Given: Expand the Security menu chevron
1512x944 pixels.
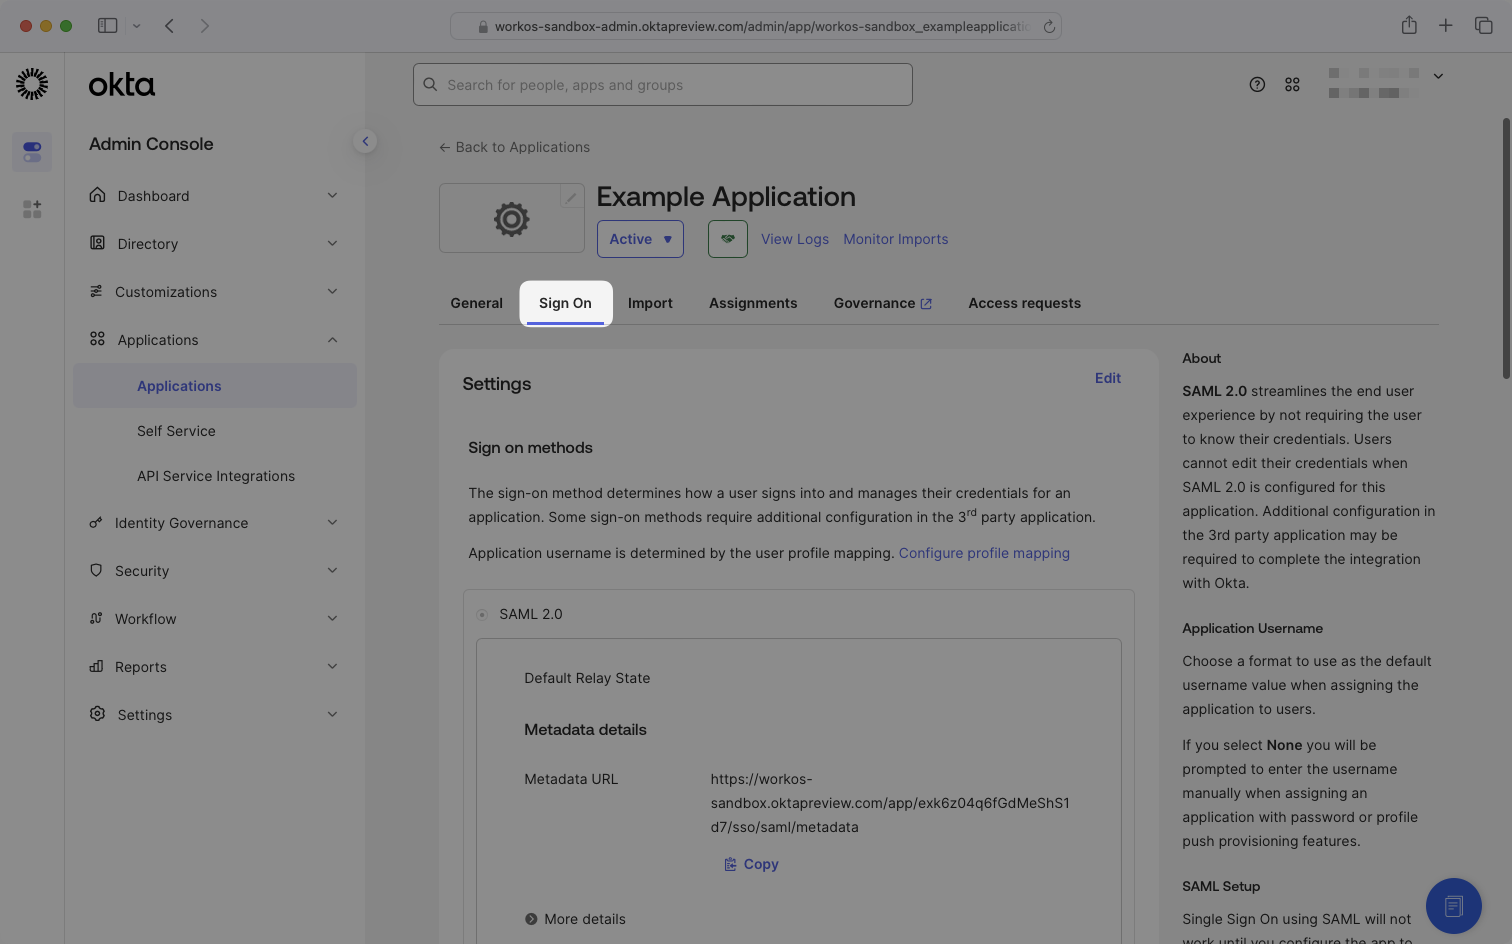Looking at the screenshot, I should pos(332,570).
